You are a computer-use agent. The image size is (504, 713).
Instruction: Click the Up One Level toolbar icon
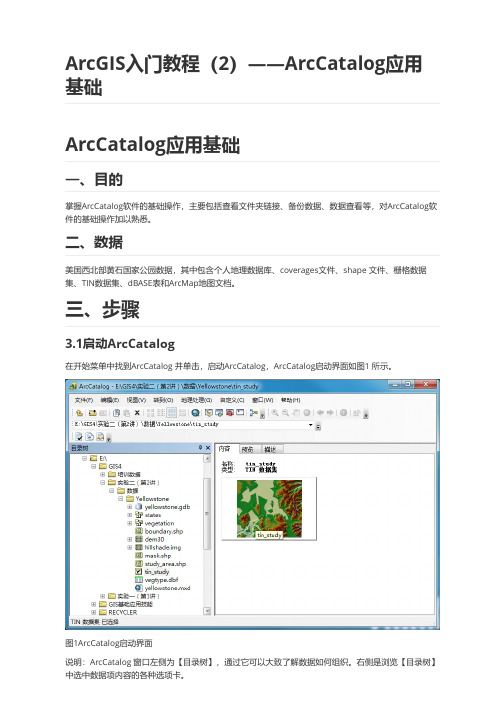click(x=79, y=413)
